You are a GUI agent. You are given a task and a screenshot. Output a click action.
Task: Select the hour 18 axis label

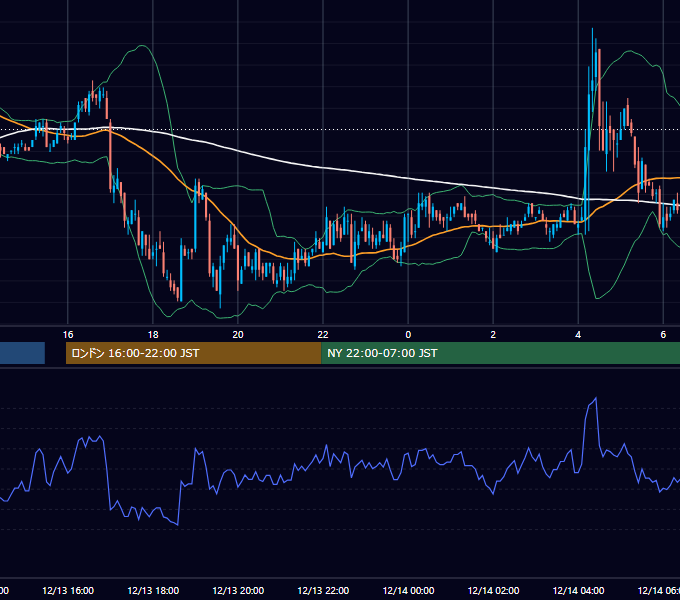click(153, 335)
